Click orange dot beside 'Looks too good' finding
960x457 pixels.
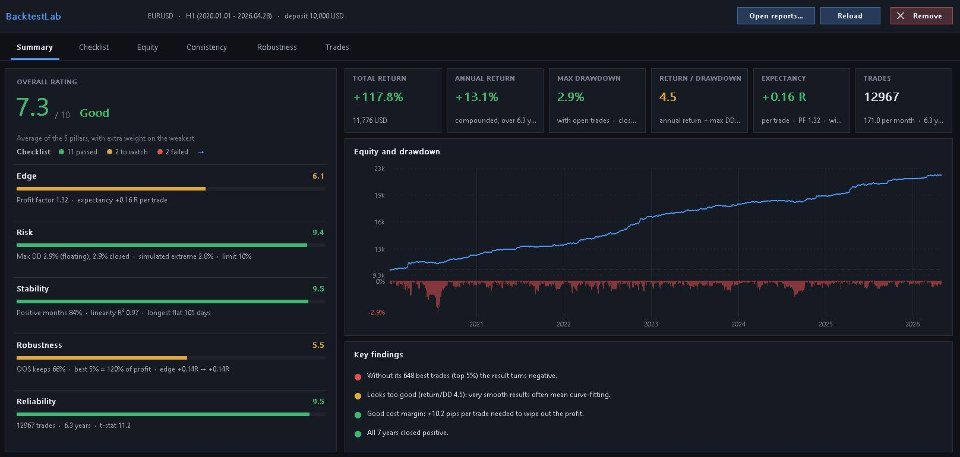pyautogui.click(x=358, y=395)
